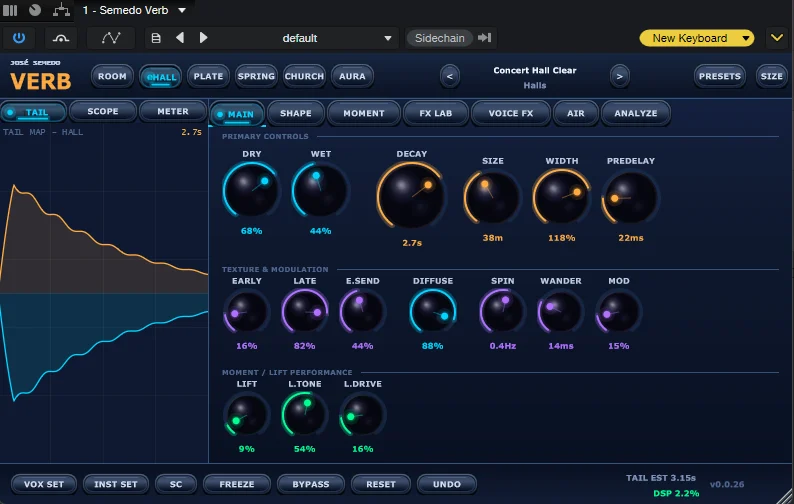Click the VOX SET button

point(44,484)
